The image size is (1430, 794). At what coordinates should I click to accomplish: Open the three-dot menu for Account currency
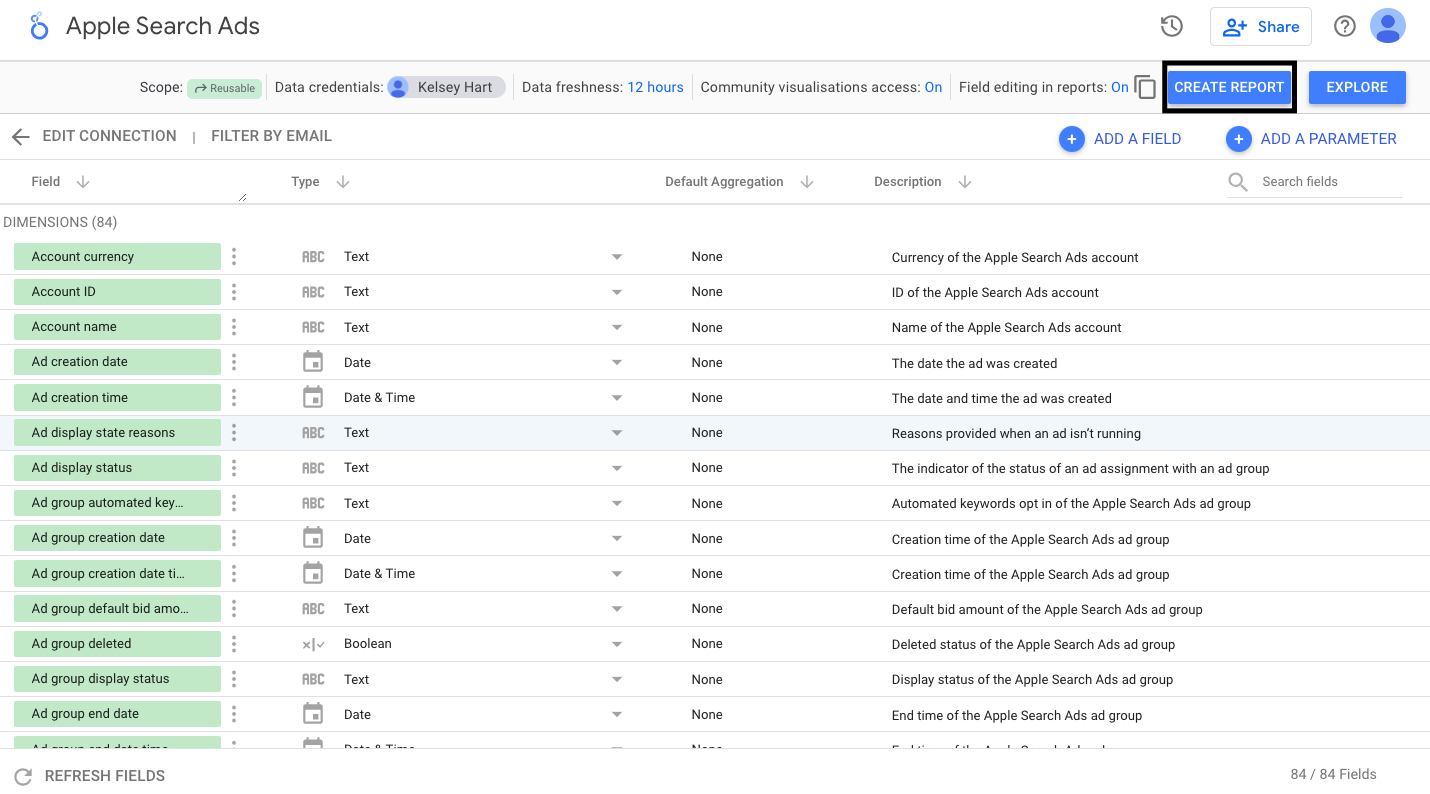click(234, 257)
